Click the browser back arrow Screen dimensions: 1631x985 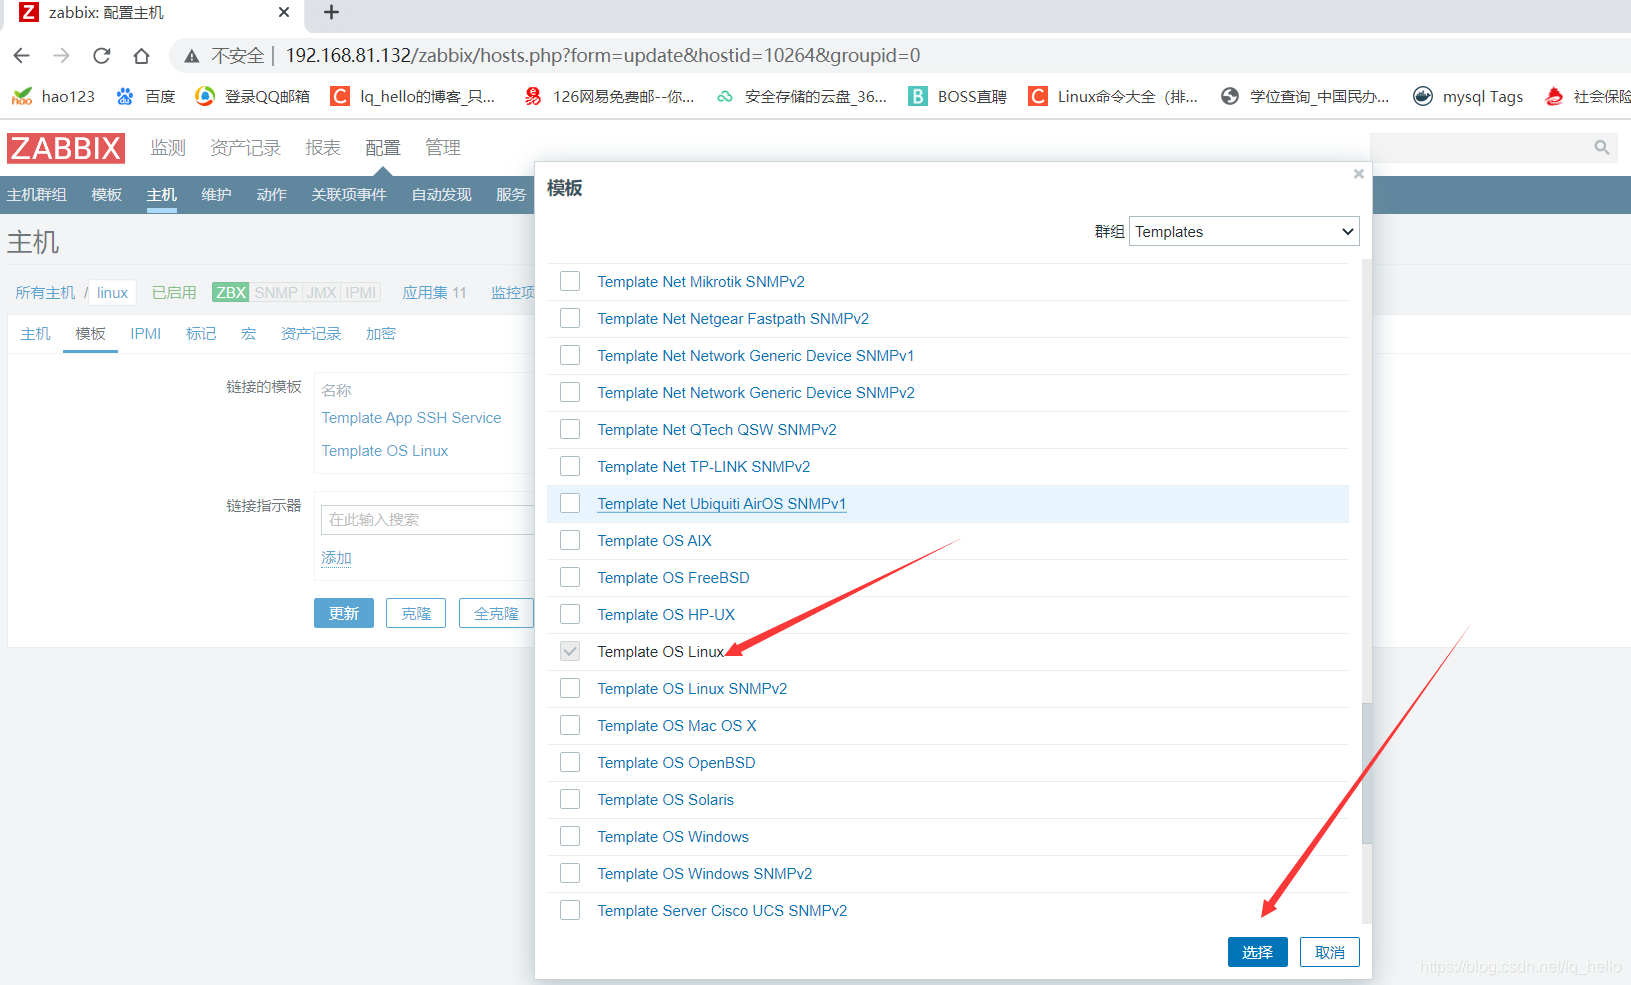(22, 55)
